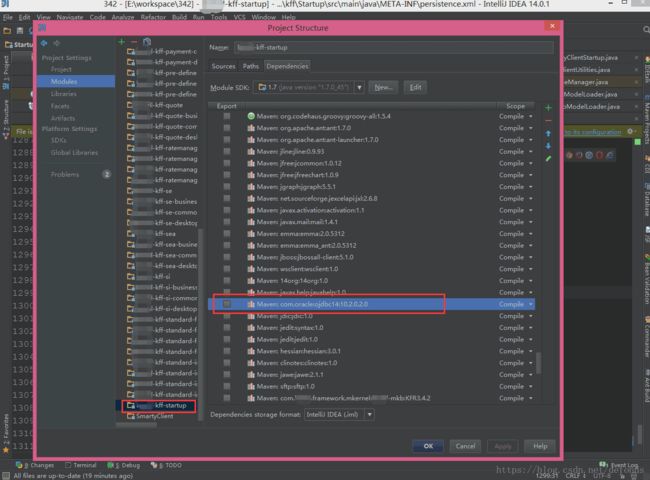The image size is (650, 480).
Task: Click the Cancel button
Action: tap(465, 446)
